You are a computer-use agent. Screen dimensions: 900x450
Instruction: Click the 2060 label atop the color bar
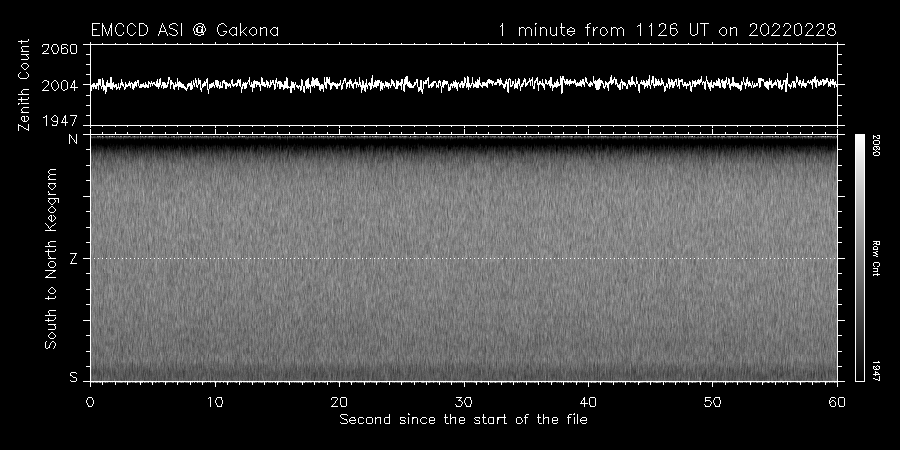tap(876, 146)
